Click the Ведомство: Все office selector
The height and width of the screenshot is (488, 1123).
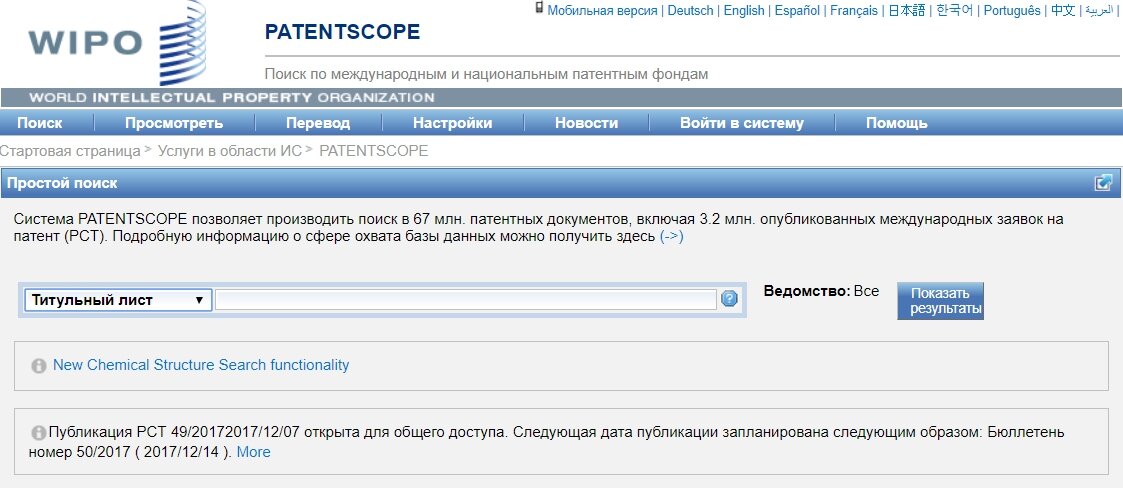(x=821, y=292)
